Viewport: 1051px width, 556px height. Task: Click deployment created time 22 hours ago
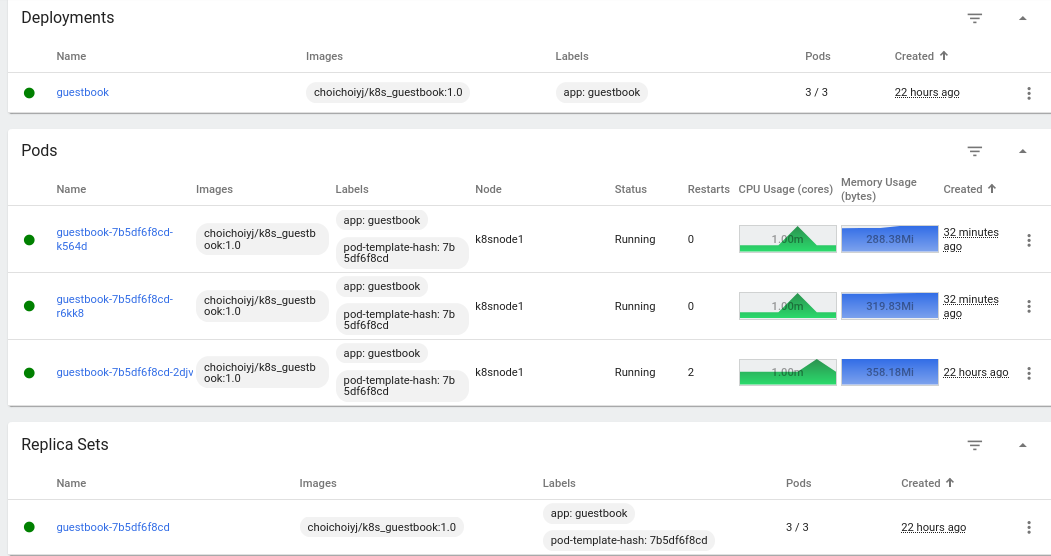927,92
